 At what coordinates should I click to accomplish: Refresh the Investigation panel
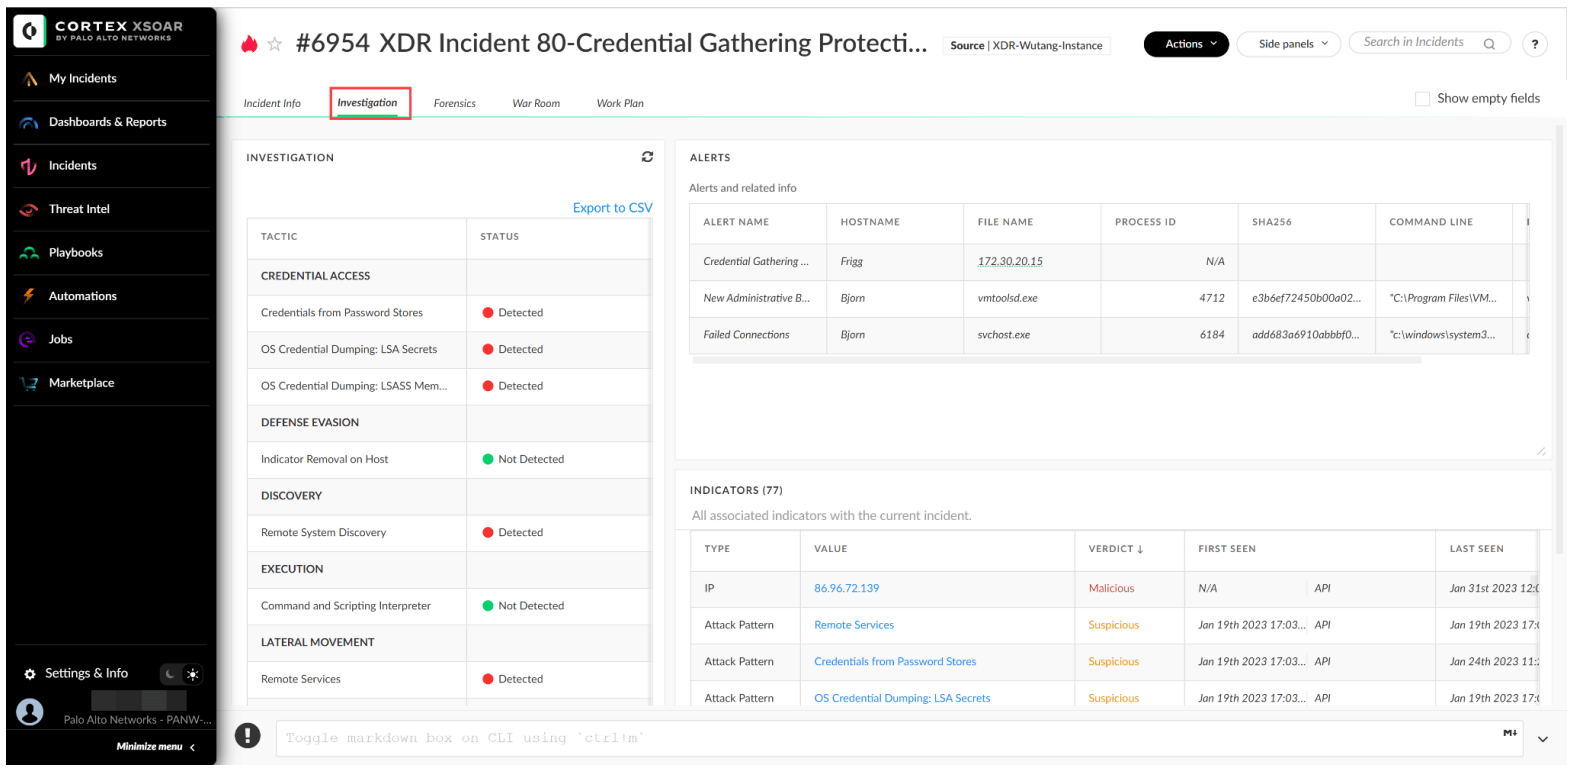[x=647, y=157]
